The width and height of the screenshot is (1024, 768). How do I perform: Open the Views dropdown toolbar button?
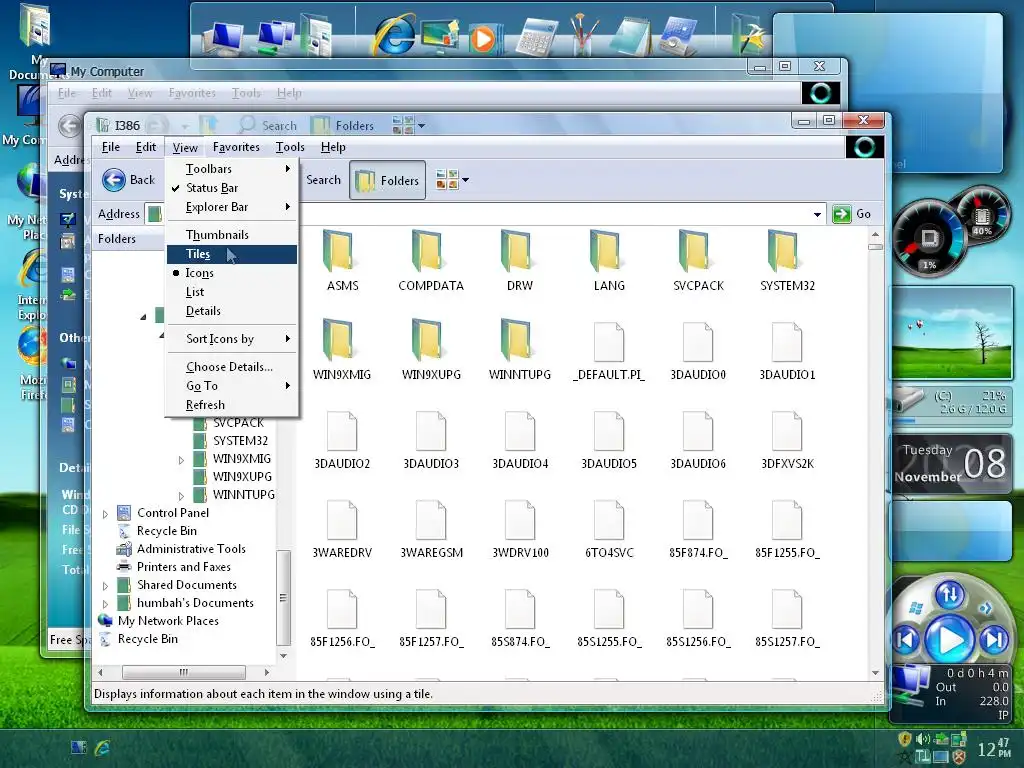(x=452, y=180)
